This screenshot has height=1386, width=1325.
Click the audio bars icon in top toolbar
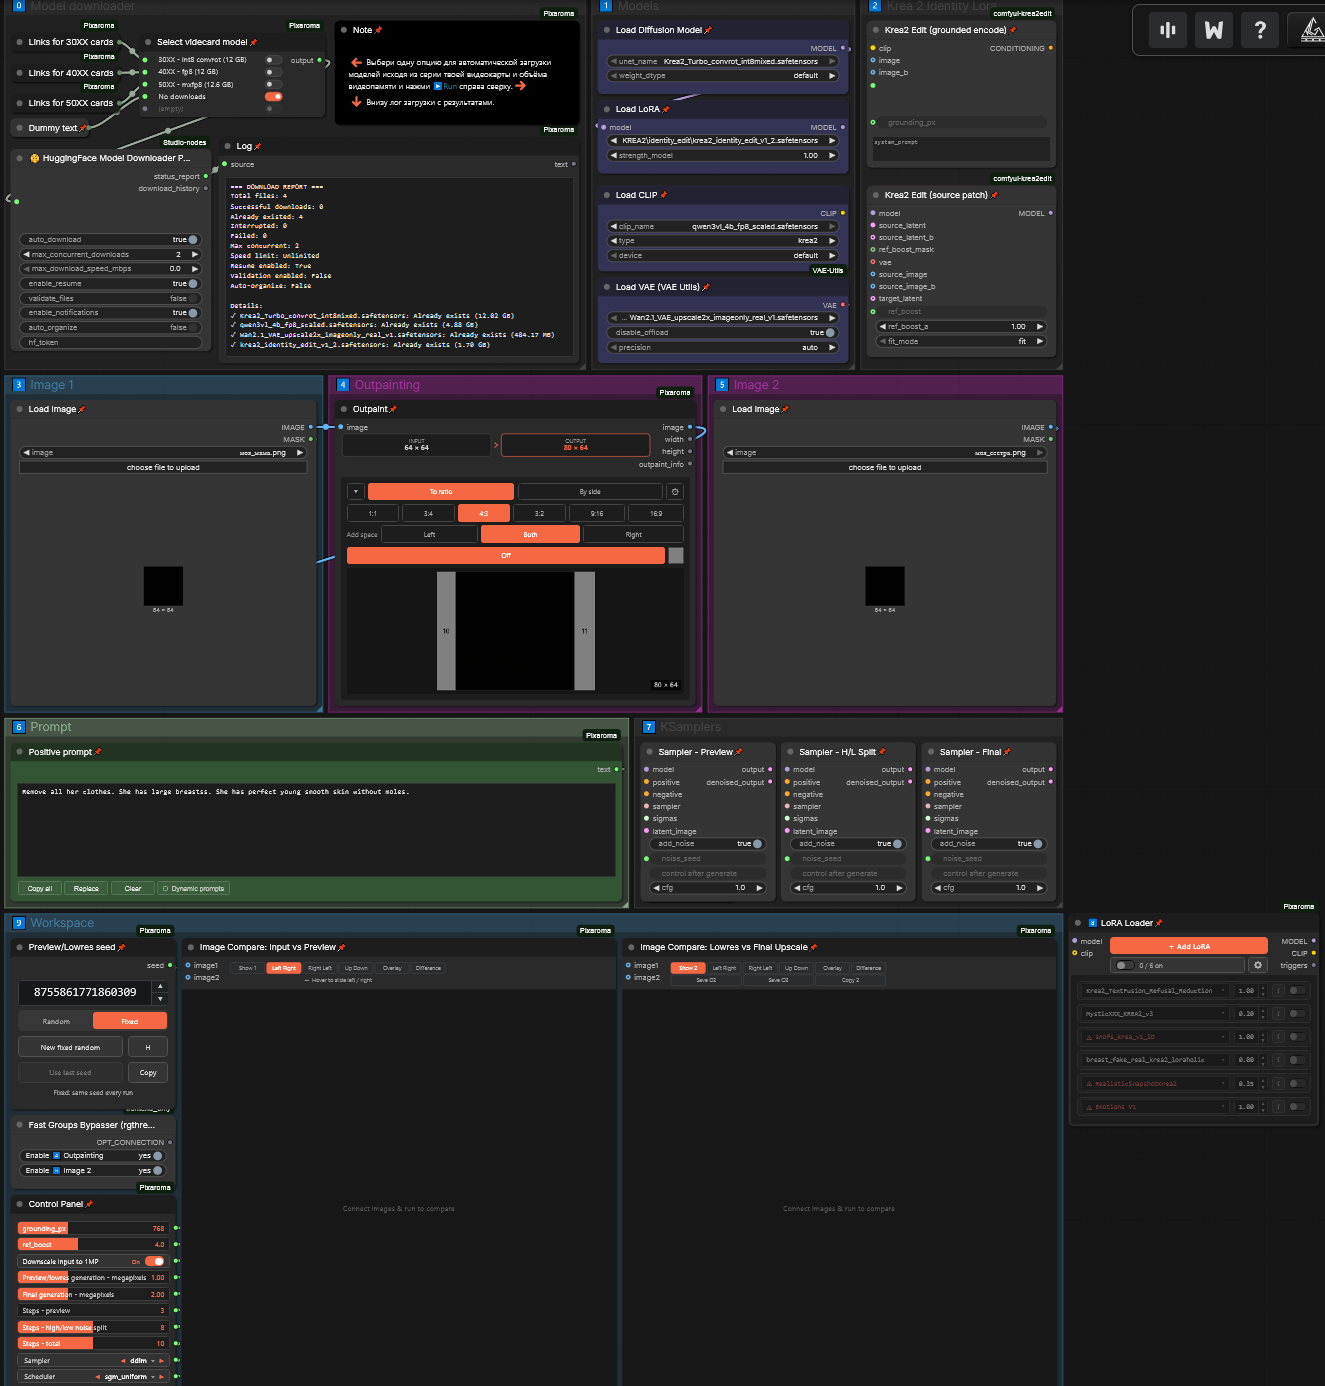(x=1168, y=30)
